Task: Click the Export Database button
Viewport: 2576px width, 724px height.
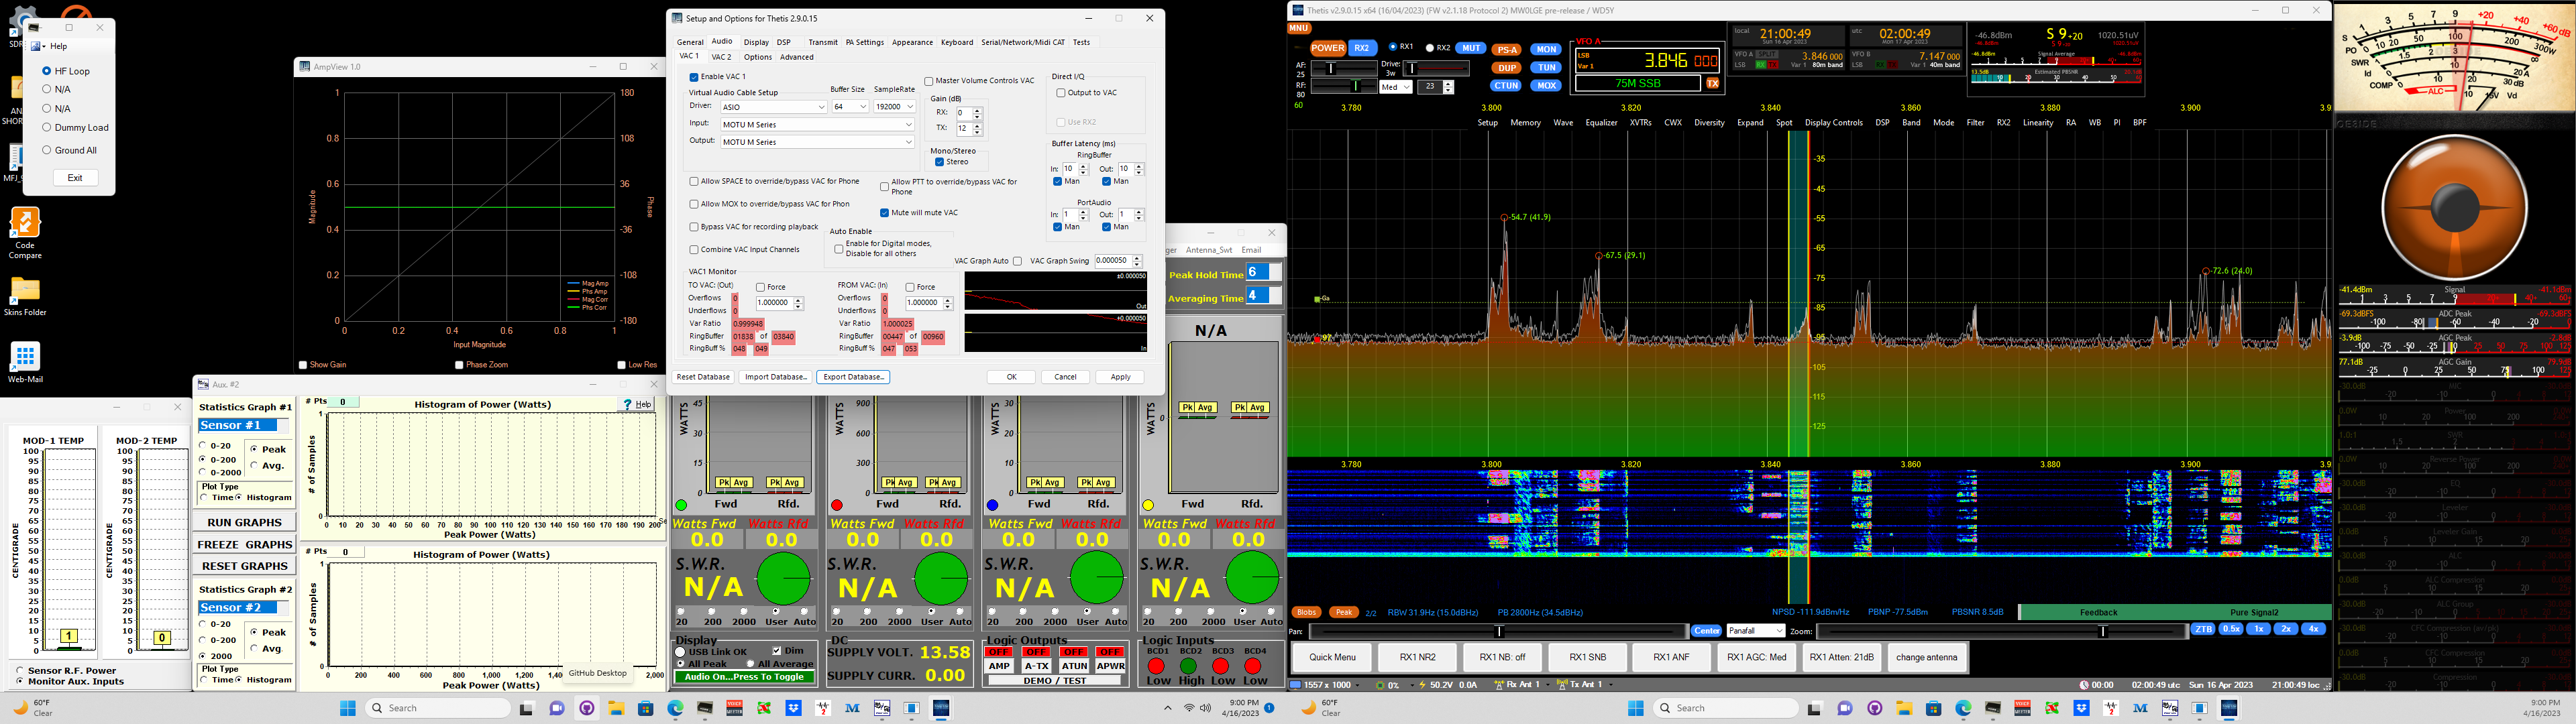Action: tap(853, 377)
